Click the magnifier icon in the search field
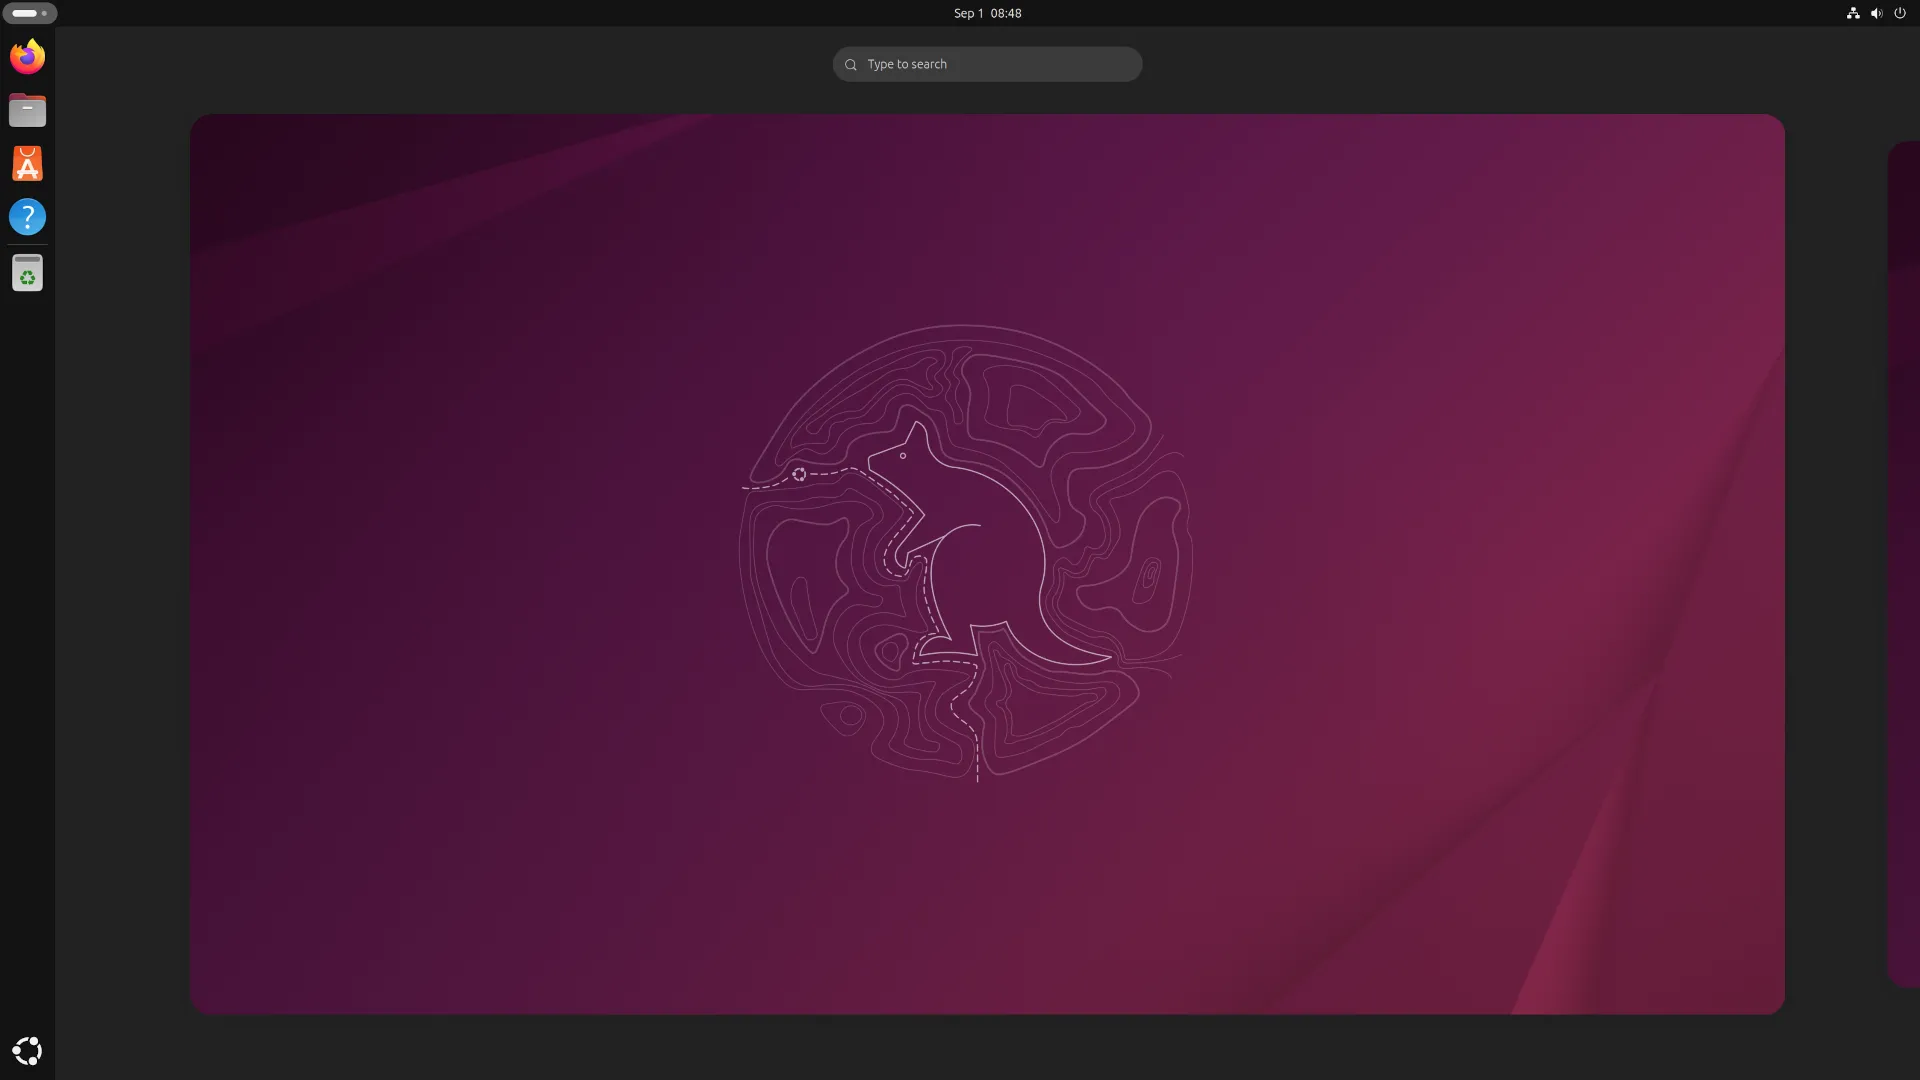The image size is (1920, 1080). coord(851,65)
